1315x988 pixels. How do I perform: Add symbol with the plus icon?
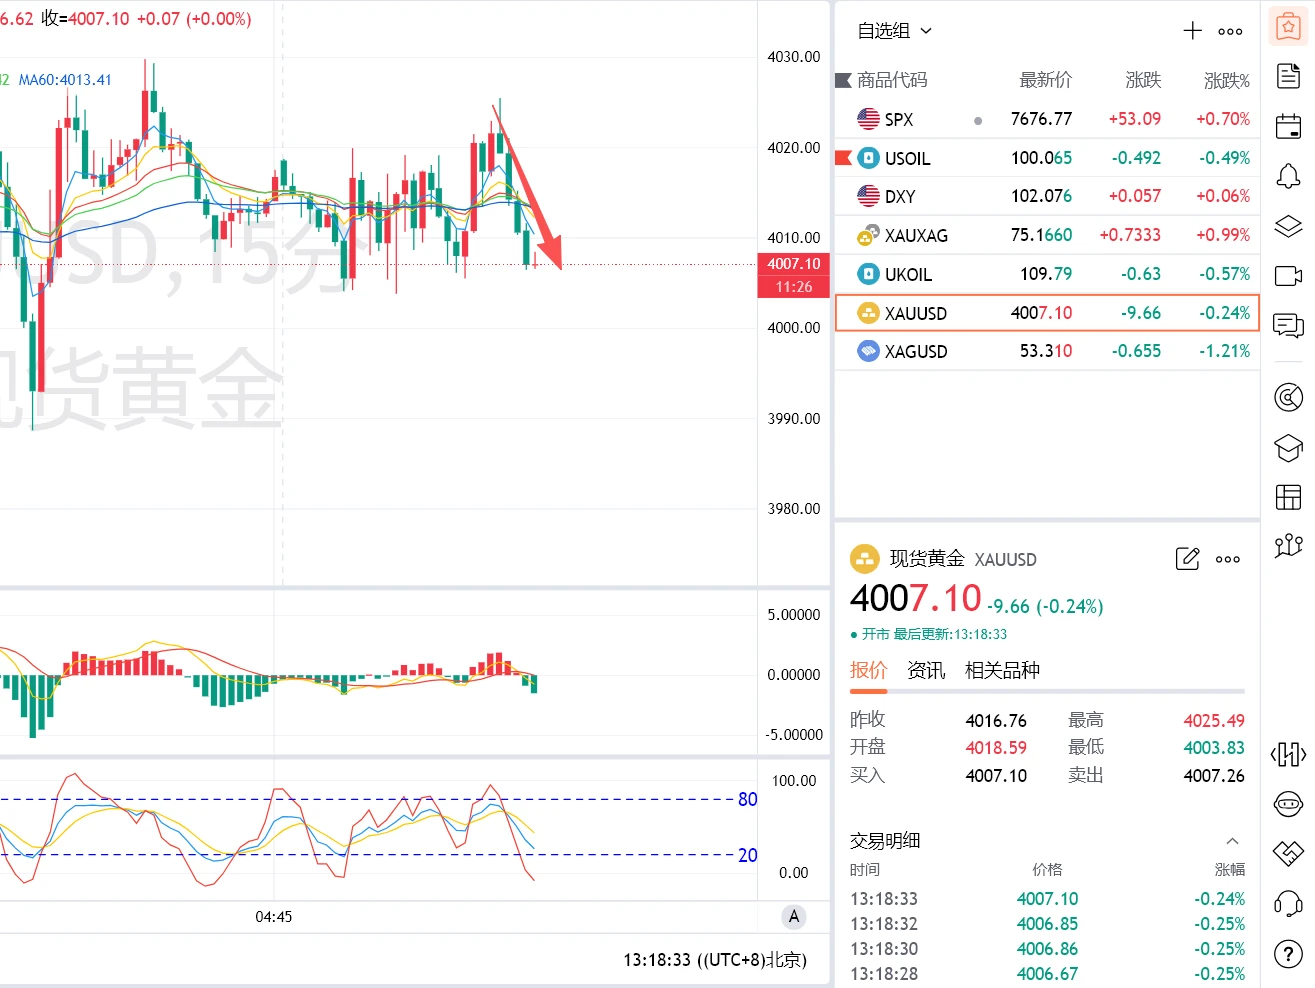[1192, 31]
